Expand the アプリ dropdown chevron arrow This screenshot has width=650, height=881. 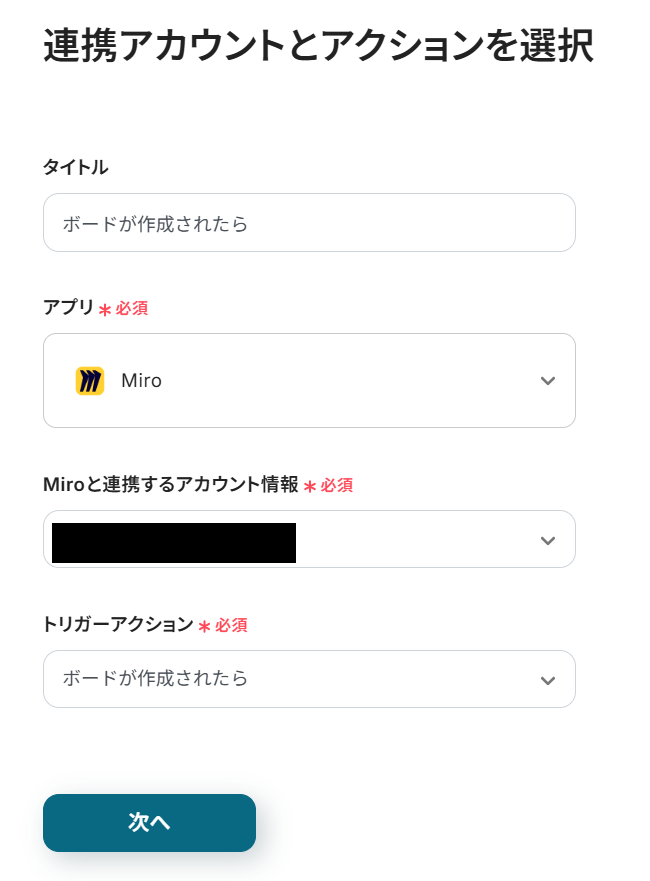coord(547,381)
